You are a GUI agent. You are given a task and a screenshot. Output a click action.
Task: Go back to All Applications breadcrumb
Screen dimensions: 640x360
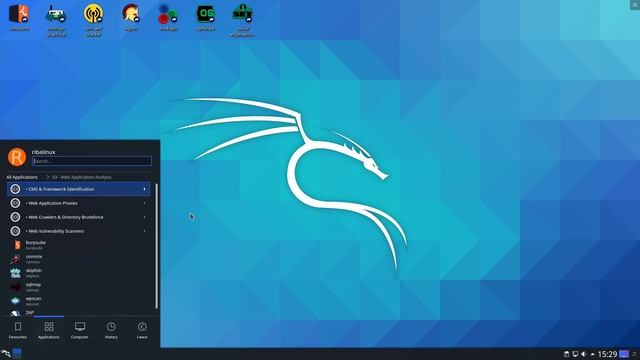pos(22,177)
